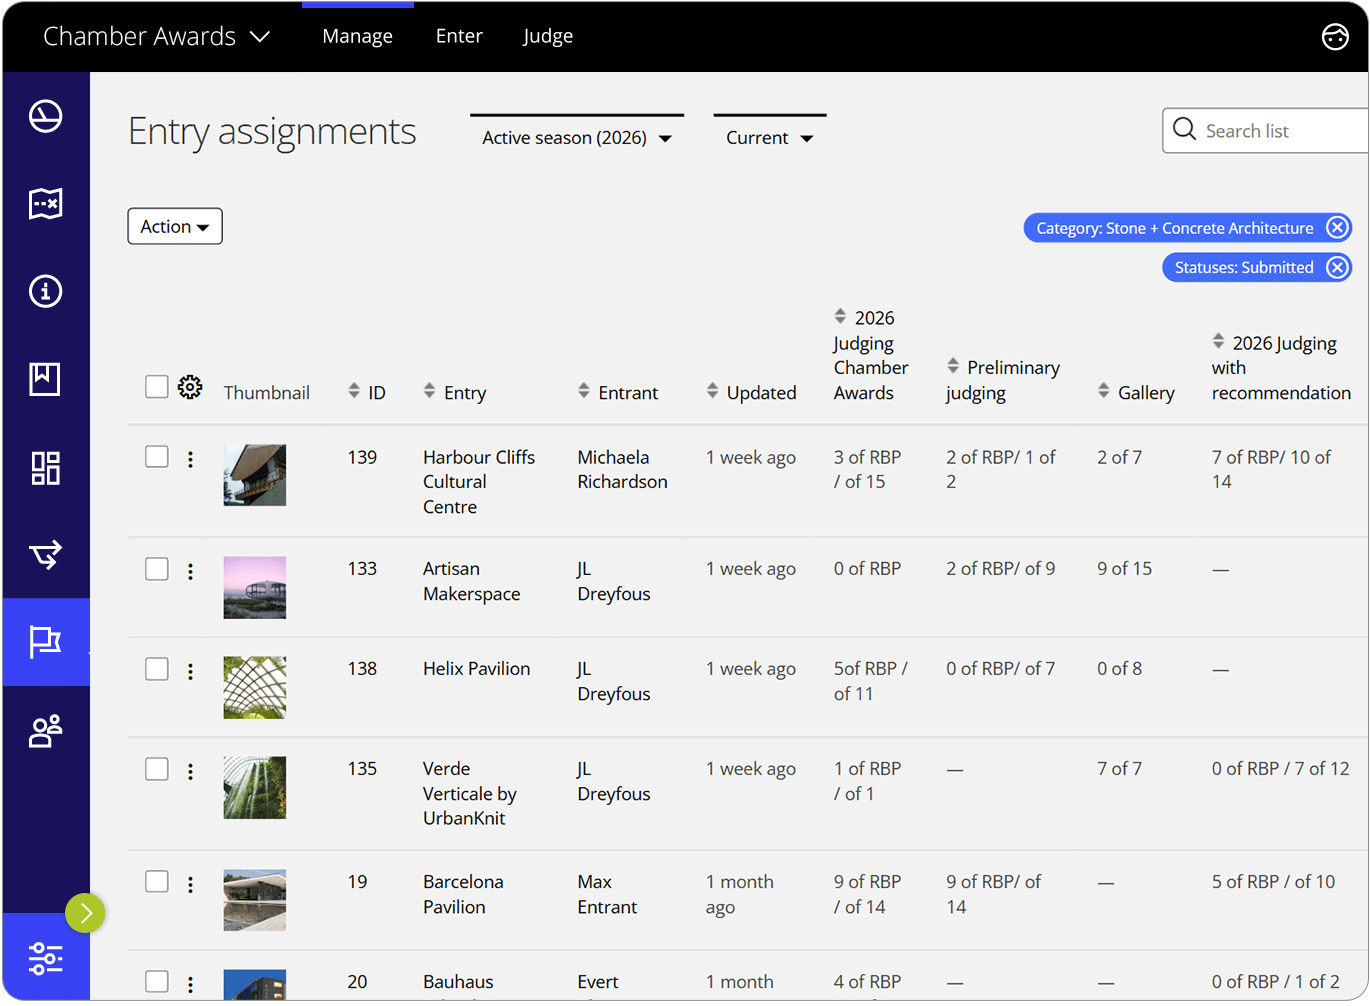The height and width of the screenshot is (1006, 1370).
Task: Open the Current filter dropdown
Action: pos(770,138)
